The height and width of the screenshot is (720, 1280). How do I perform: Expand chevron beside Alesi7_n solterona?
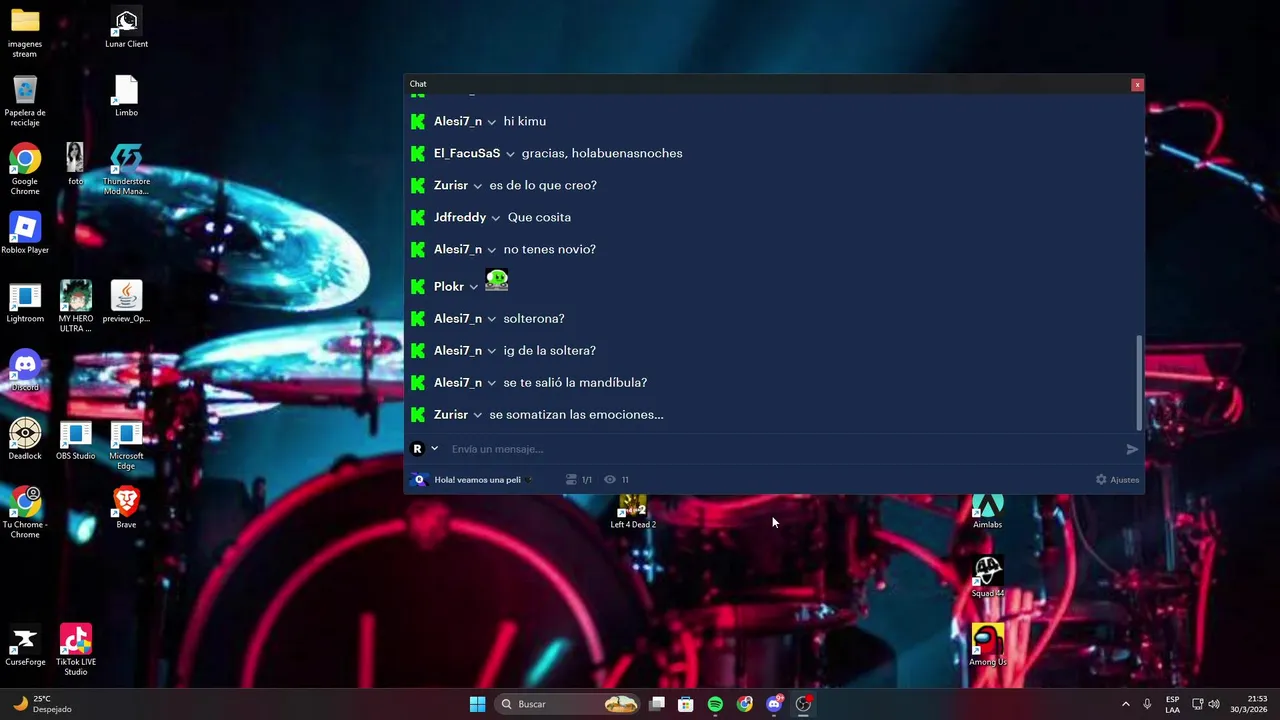click(x=491, y=319)
